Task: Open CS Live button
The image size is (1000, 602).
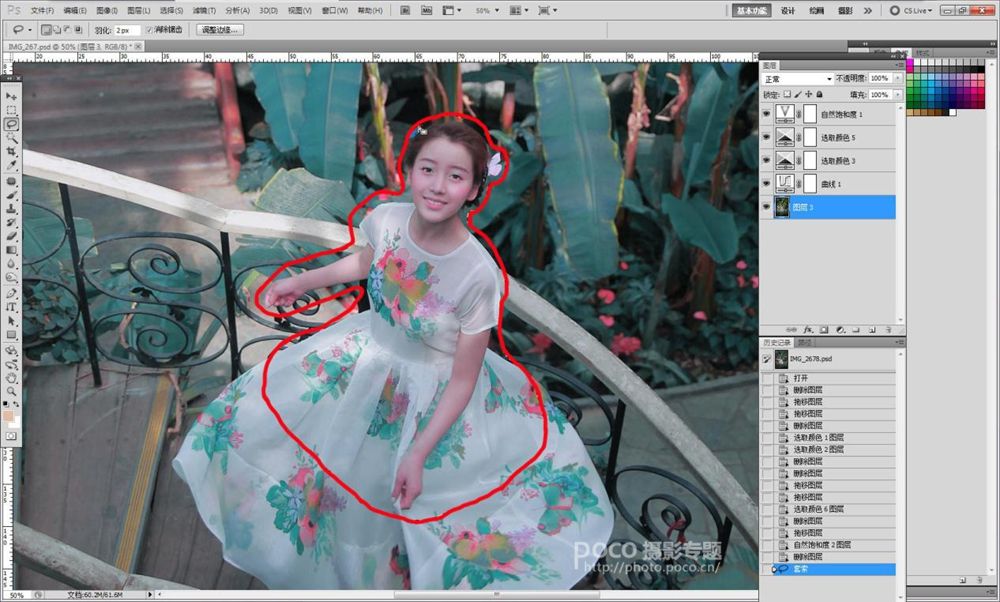Action: click(911, 10)
